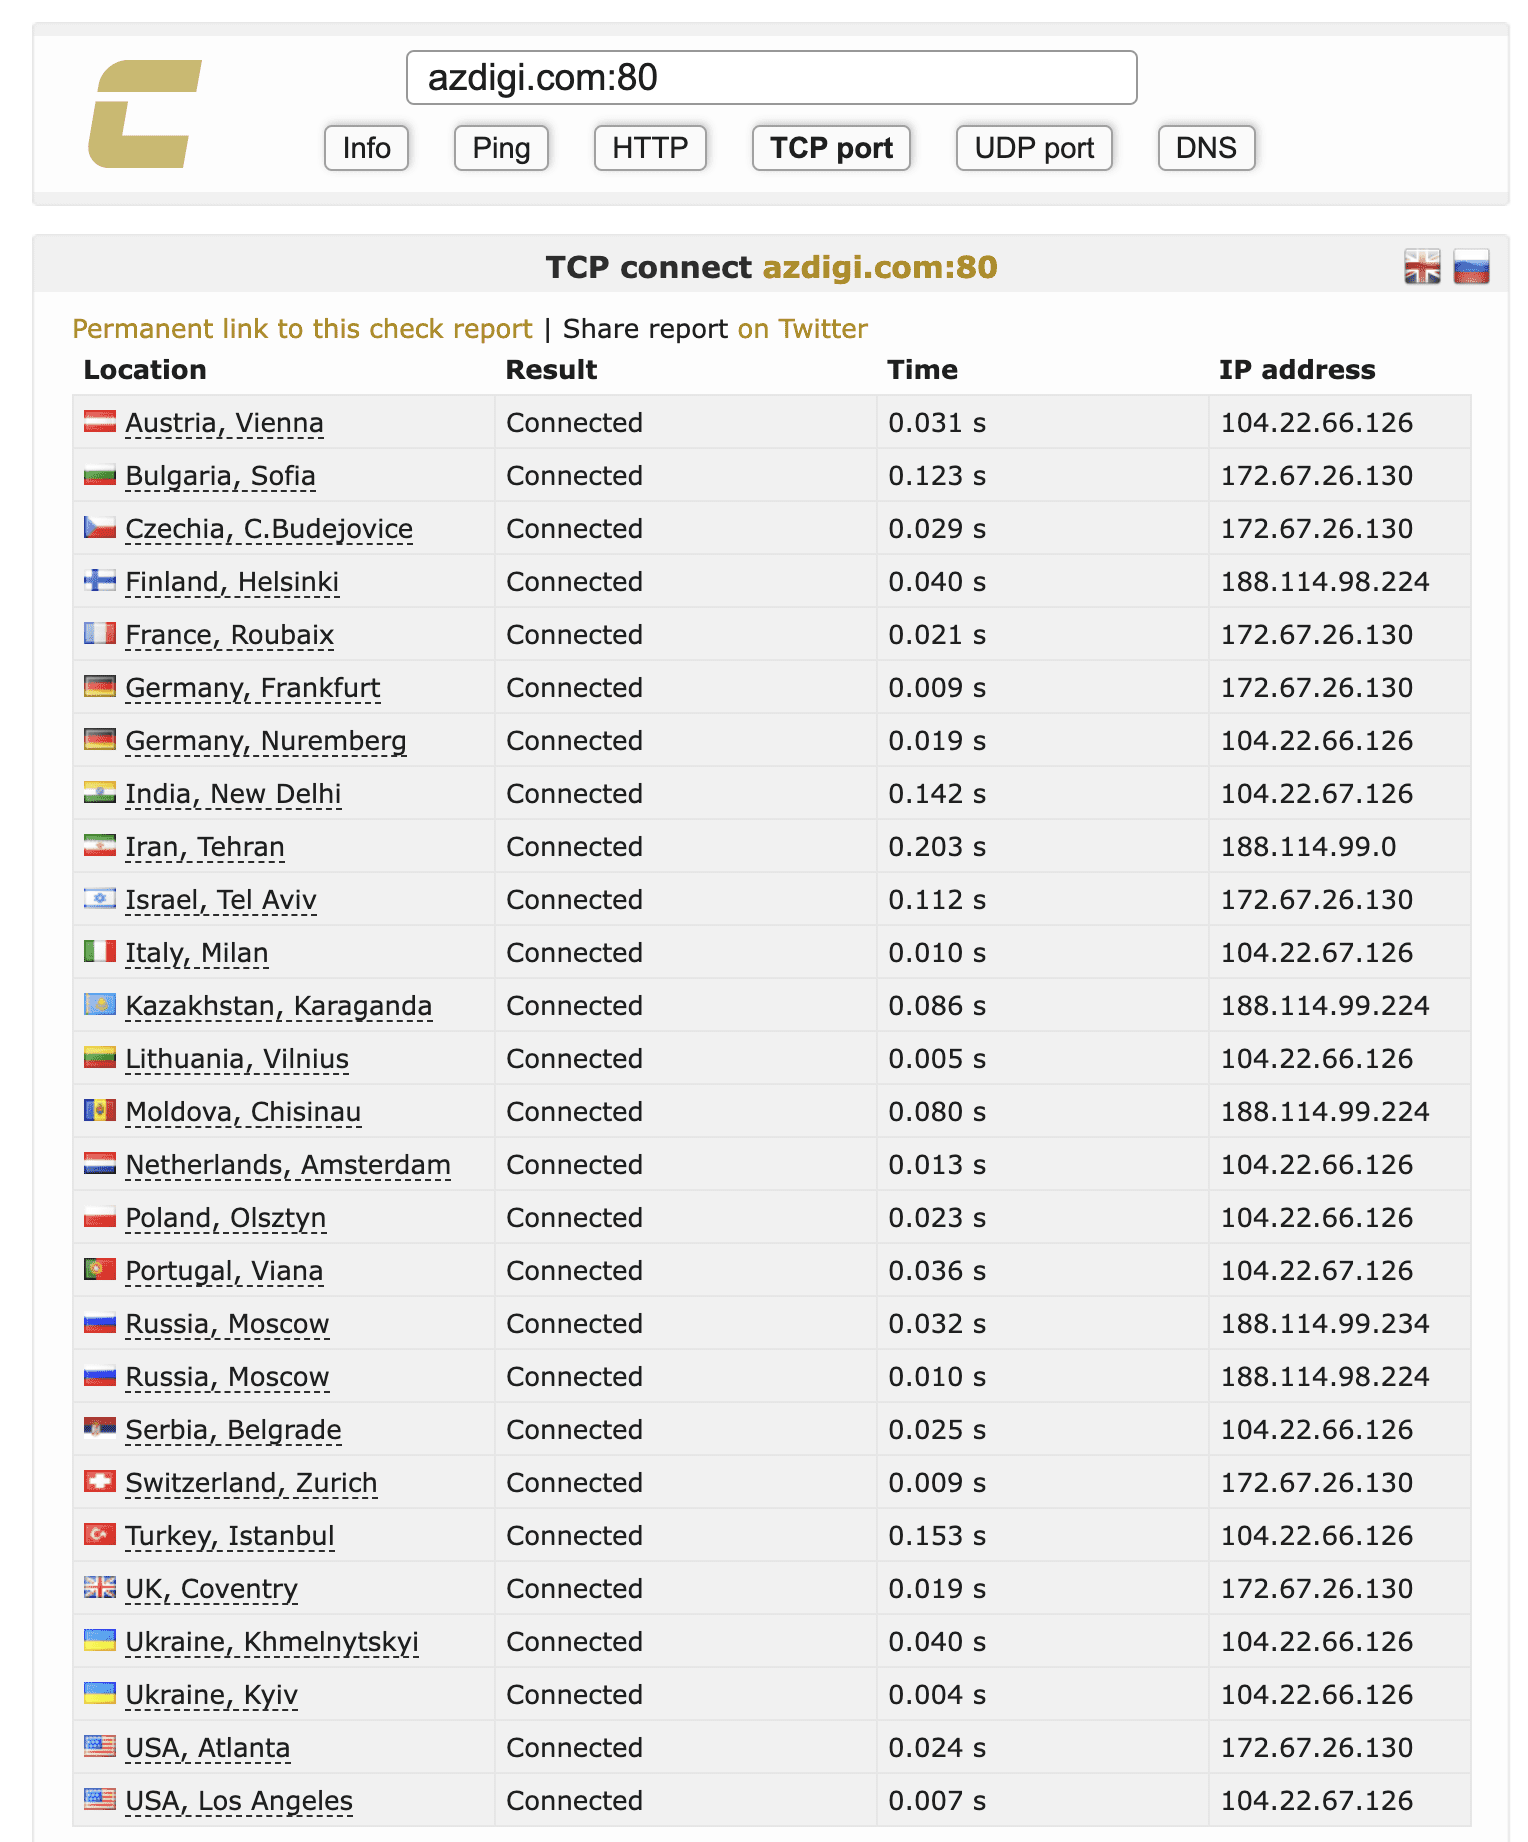This screenshot has width=1528, height=1842.
Task: Click the Switzerland flag icon
Action: (100, 1481)
